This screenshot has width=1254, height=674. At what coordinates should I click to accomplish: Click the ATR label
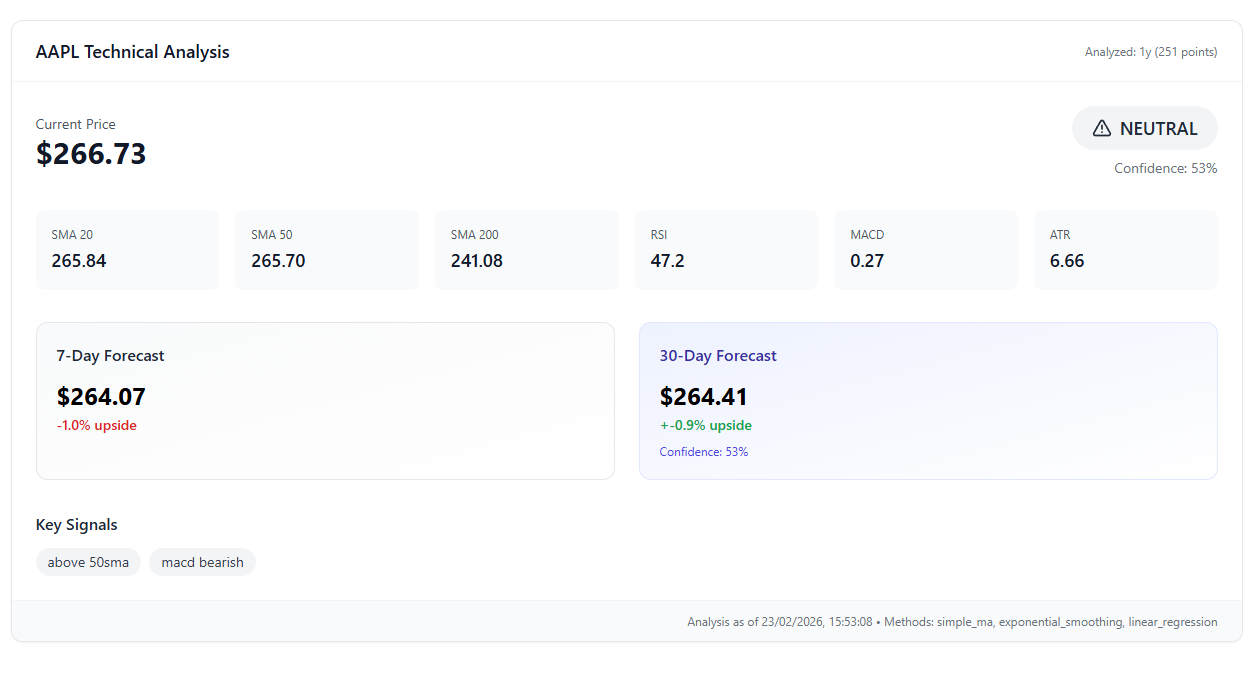pyautogui.click(x=1060, y=235)
